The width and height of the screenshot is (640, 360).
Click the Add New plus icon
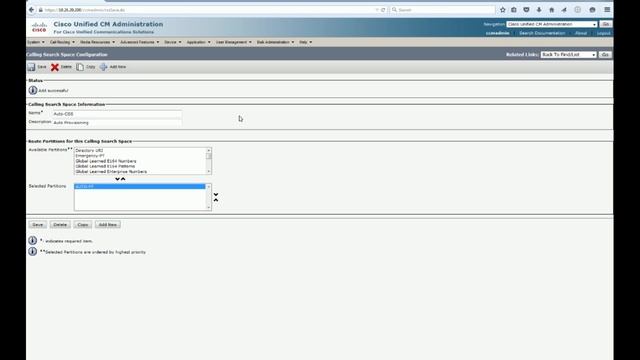(x=104, y=67)
